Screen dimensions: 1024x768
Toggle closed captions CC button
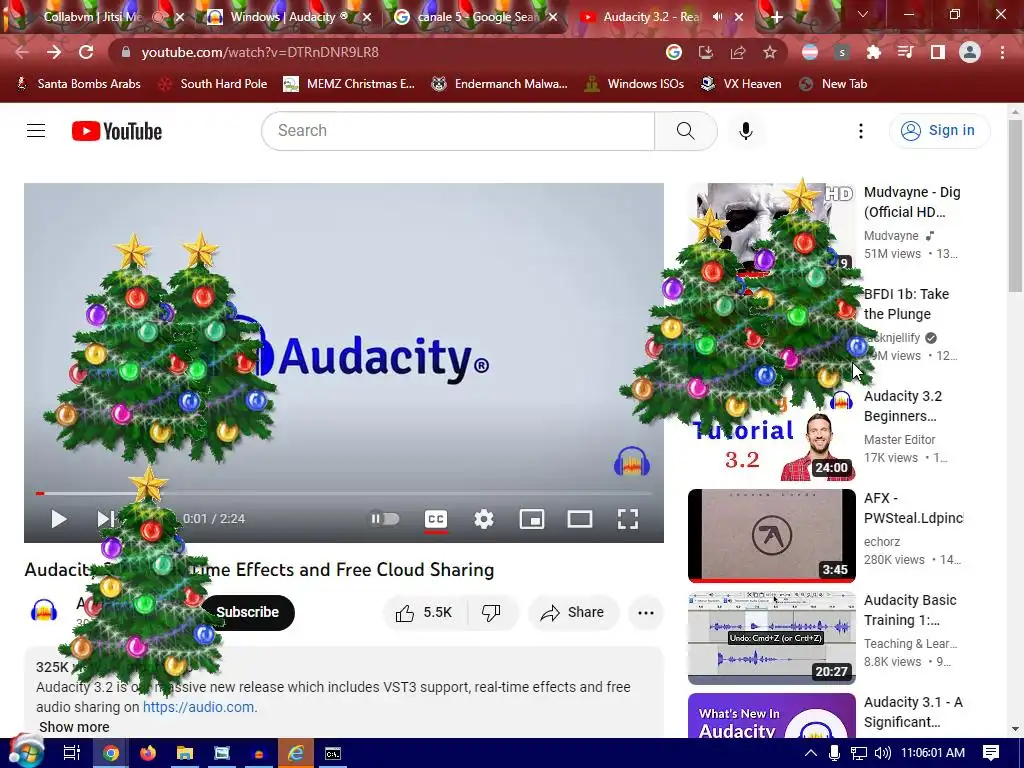(436, 519)
